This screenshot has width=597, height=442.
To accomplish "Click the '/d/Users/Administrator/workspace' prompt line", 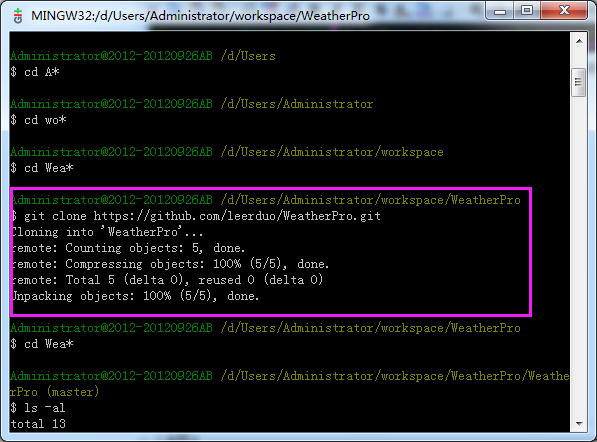I will pos(227,152).
